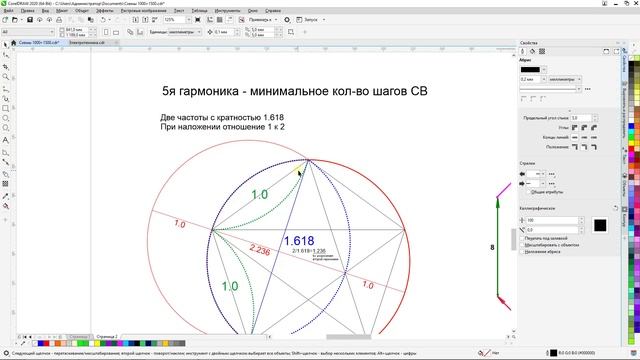Select the Transparency checkerboard tool

tap(5, 184)
